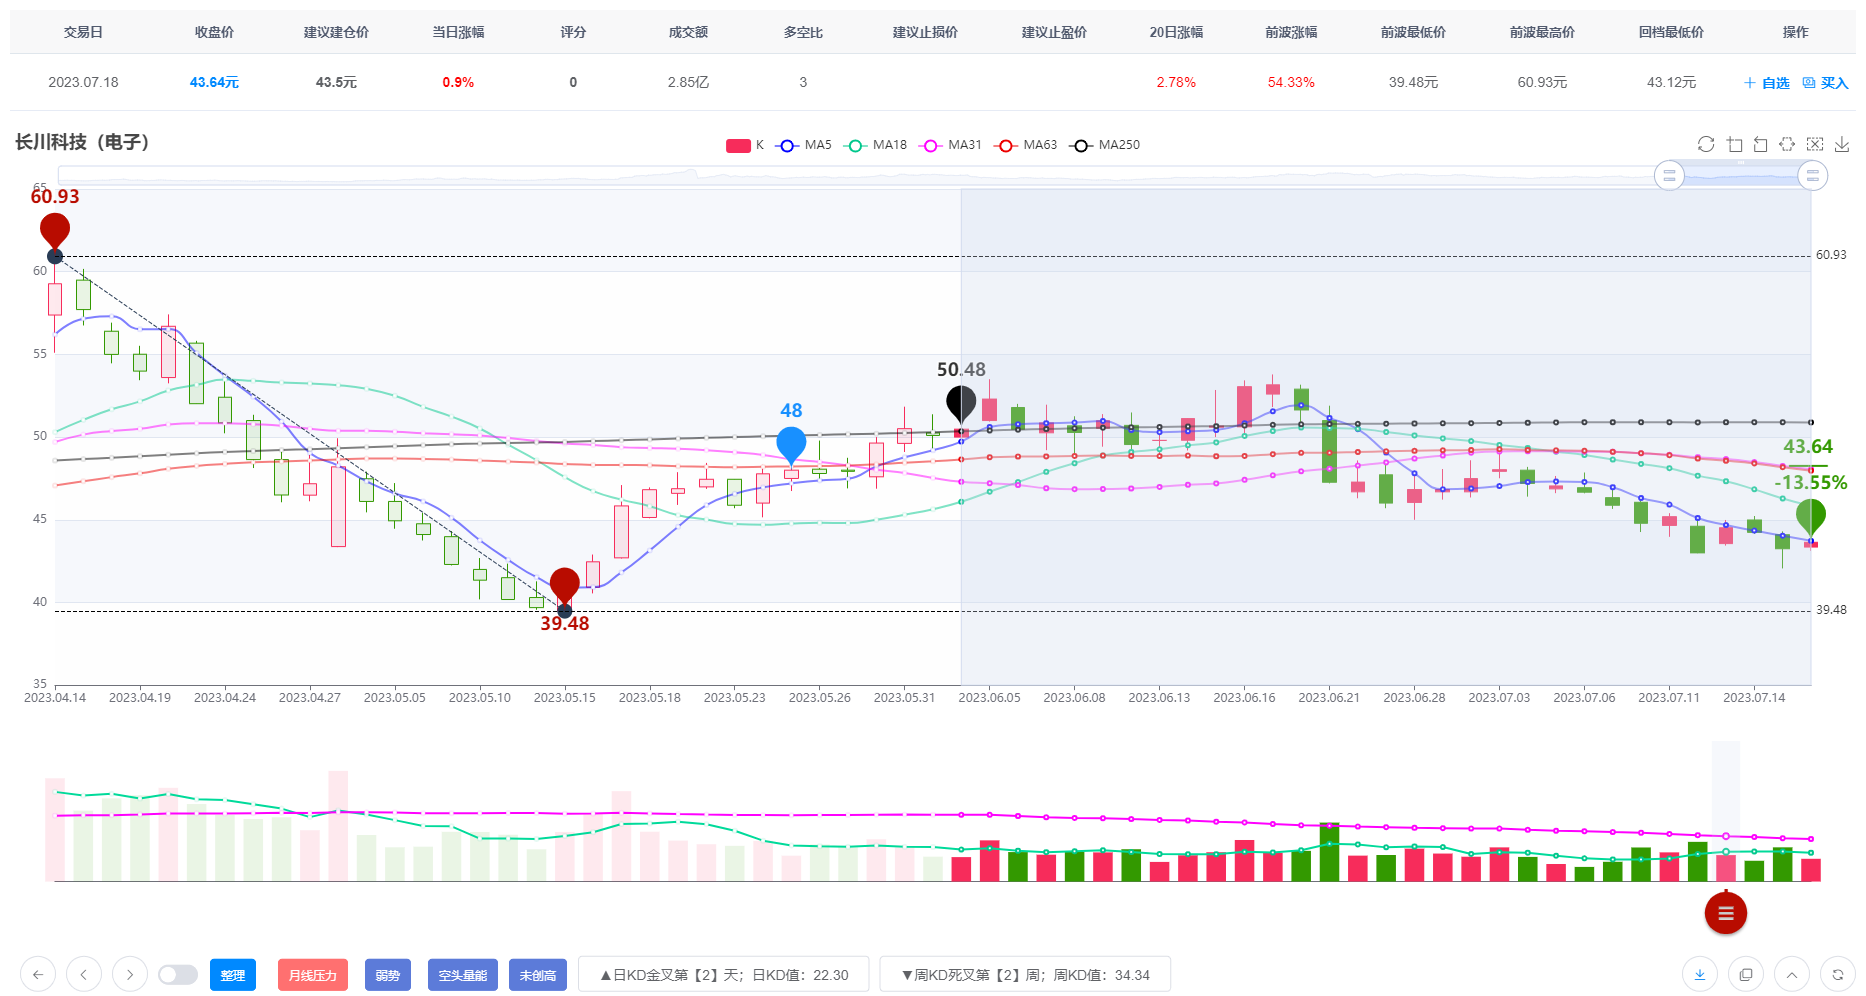The height and width of the screenshot is (996, 1866).
Task: Toggle the MA63 line in legend
Action: [x=1027, y=145]
